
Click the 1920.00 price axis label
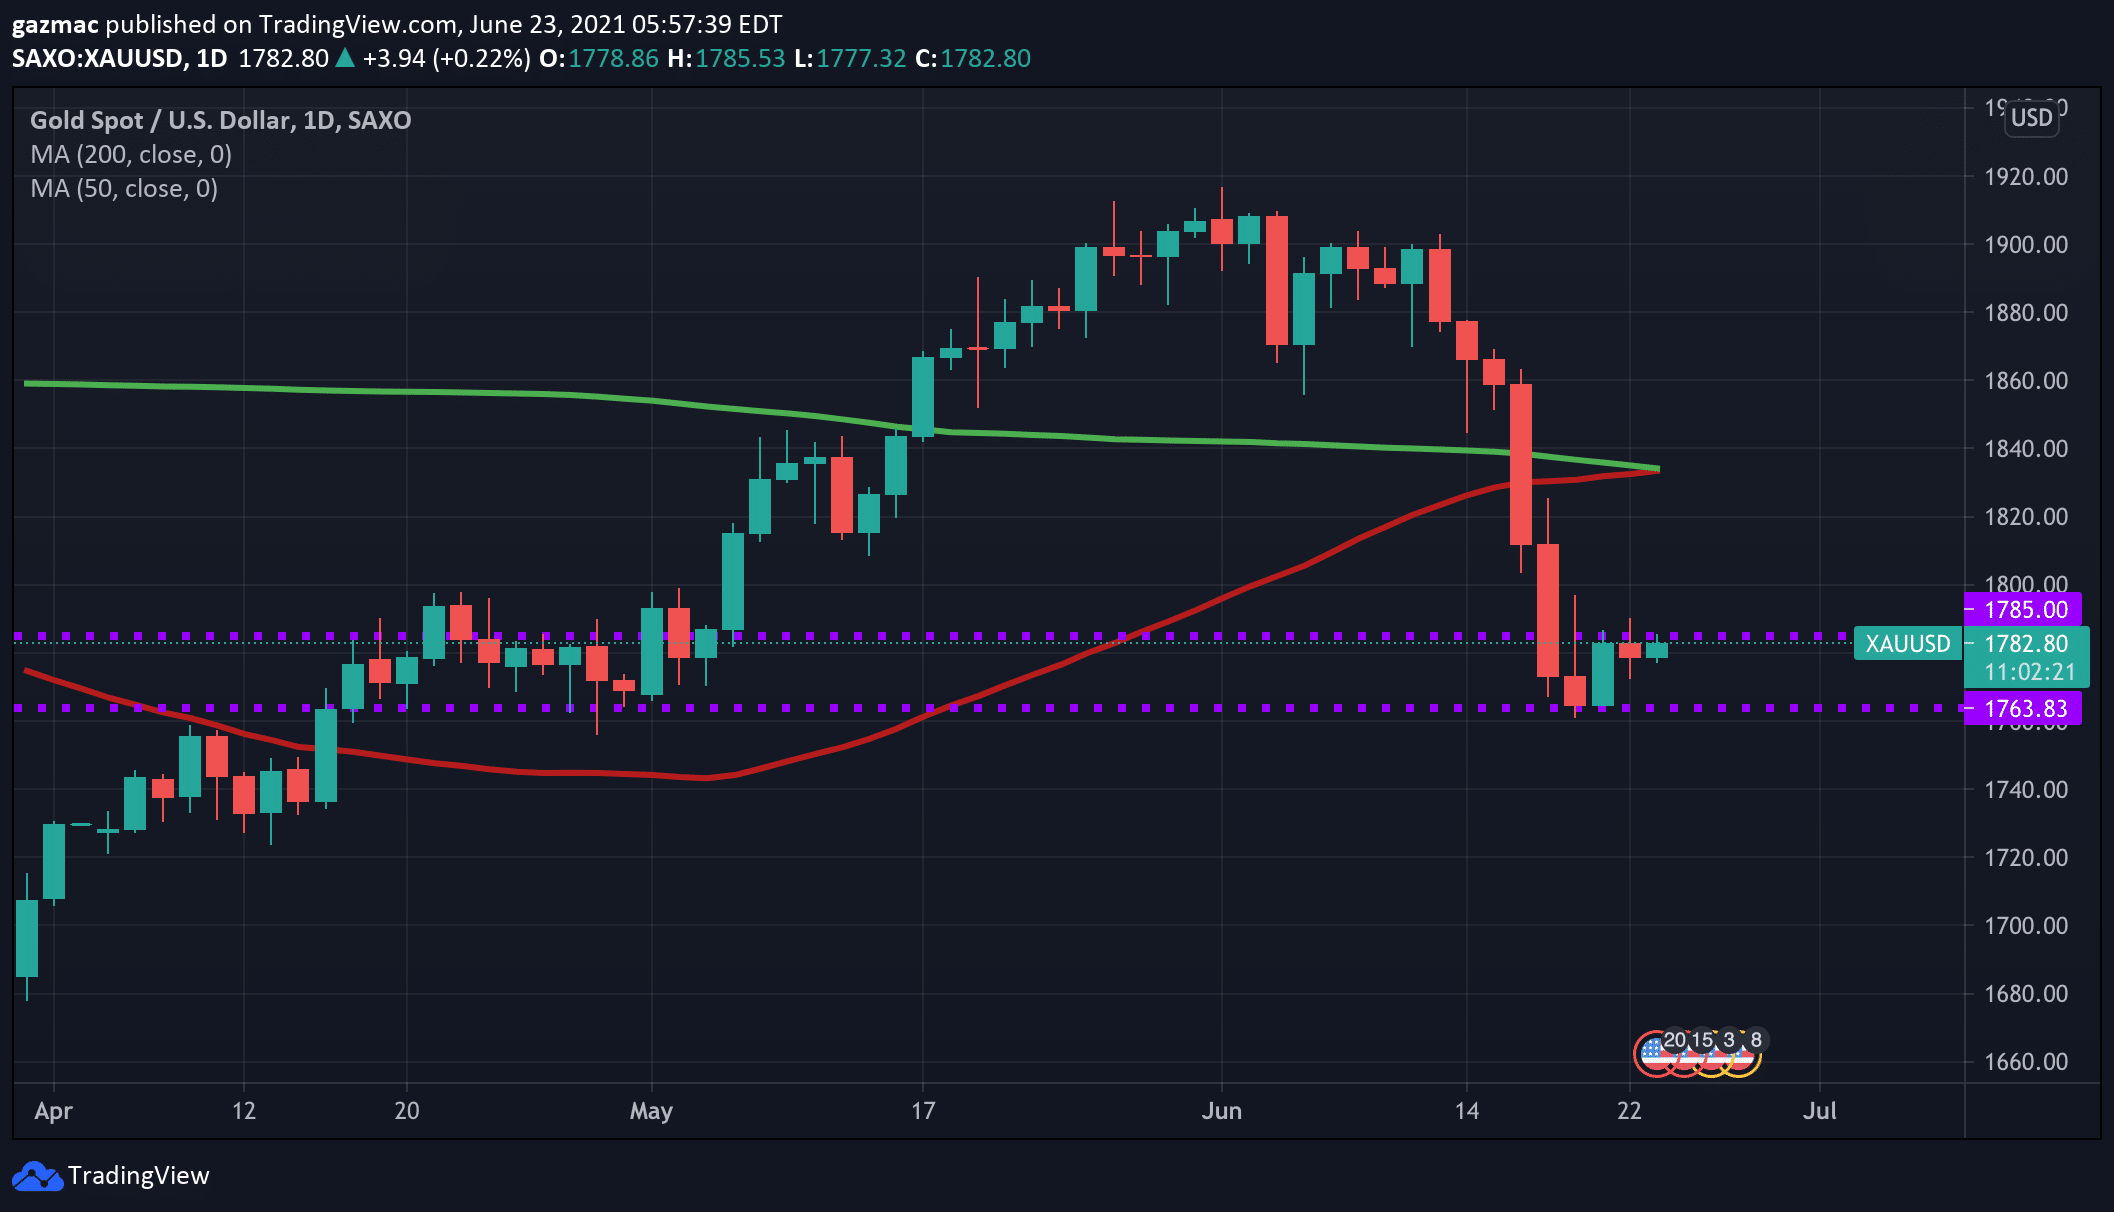point(2026,177)
